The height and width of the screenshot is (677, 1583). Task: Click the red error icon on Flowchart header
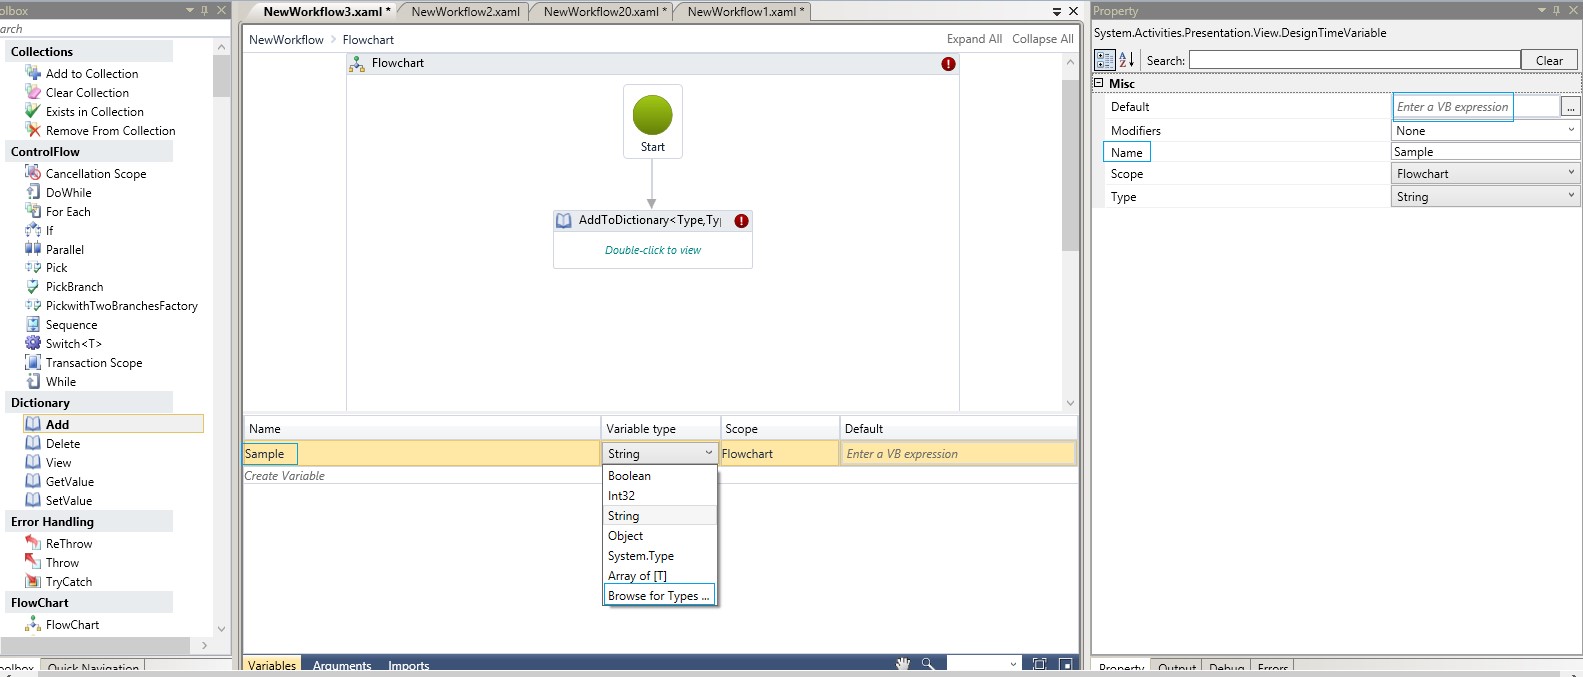pyautogui.click(x=948, y=64)
